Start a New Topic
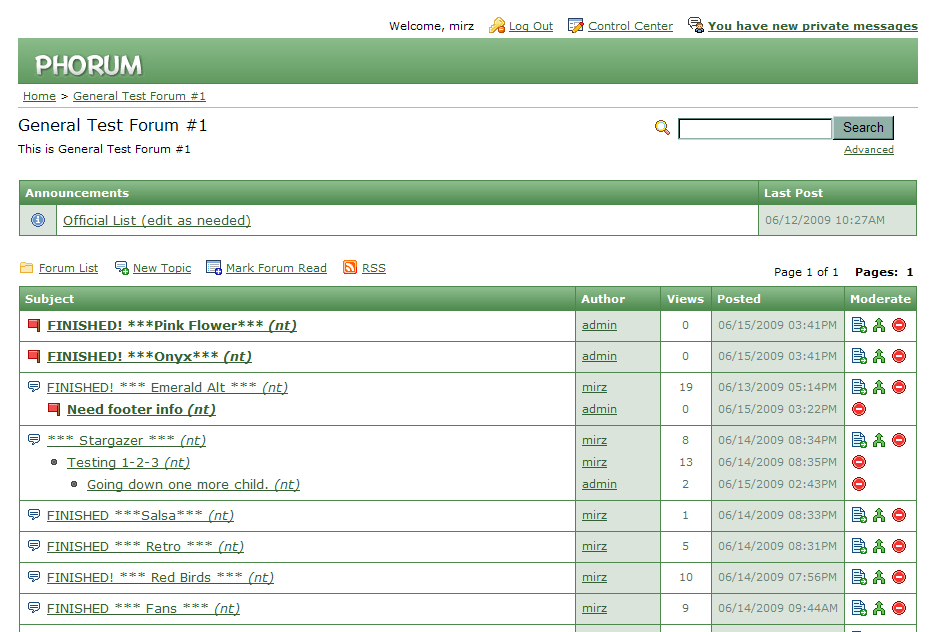The width and height of the screenshot is (934, 632). coord(162,268)
